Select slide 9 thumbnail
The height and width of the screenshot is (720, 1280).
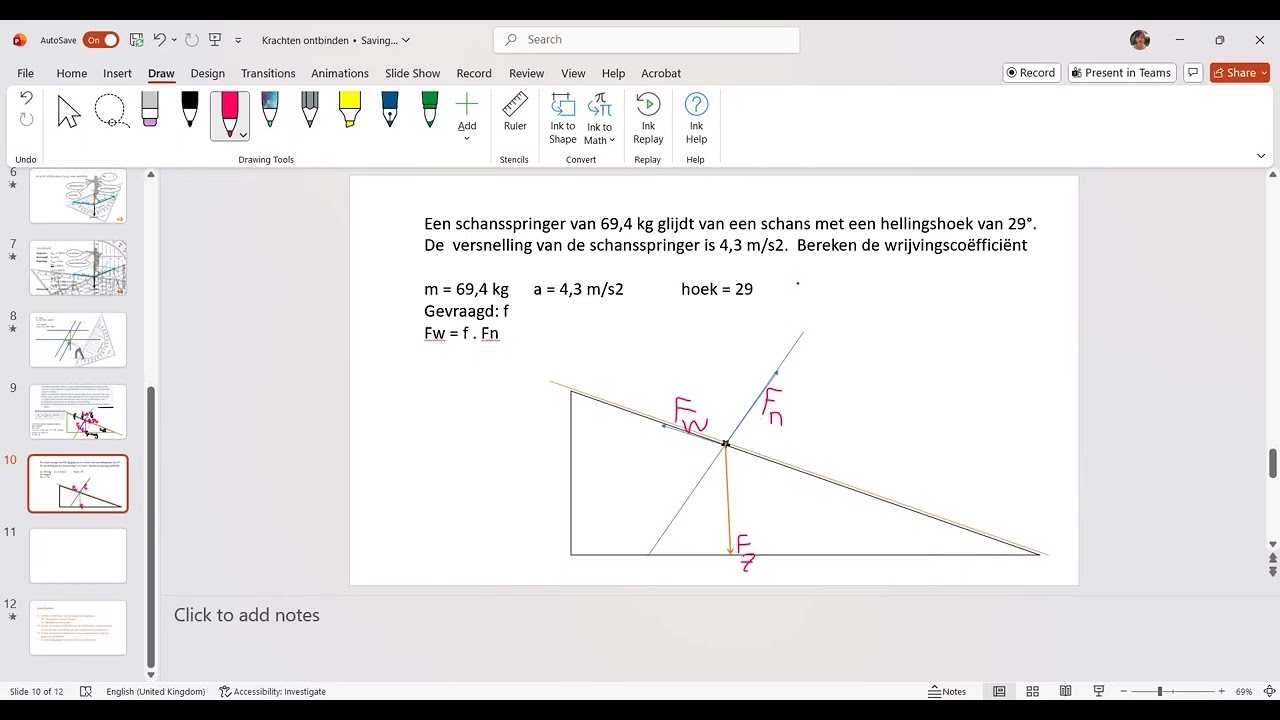click(78, 411)
